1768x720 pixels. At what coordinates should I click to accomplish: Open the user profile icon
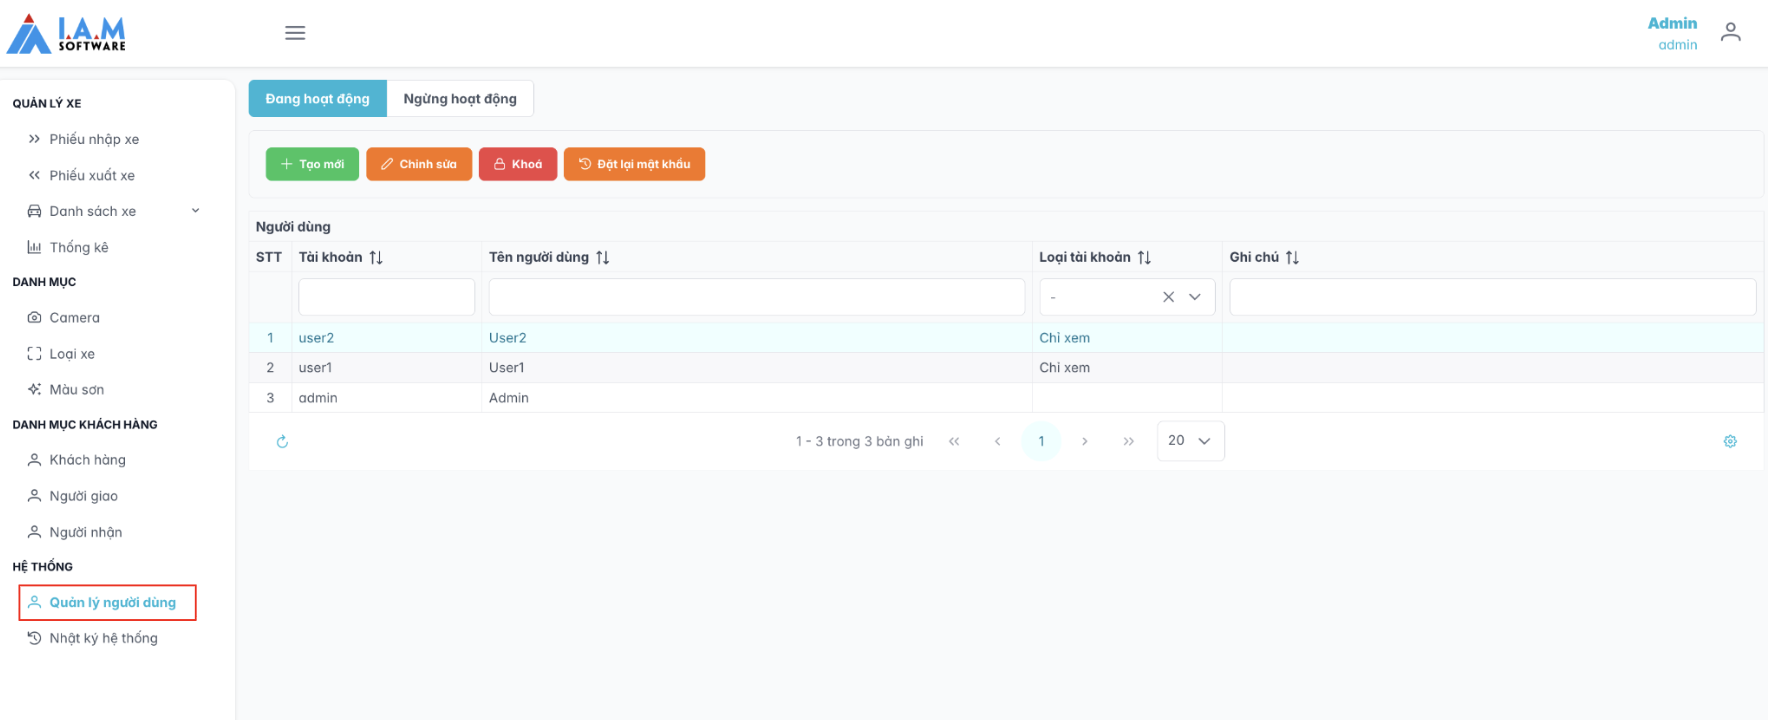click(1730, 33)
